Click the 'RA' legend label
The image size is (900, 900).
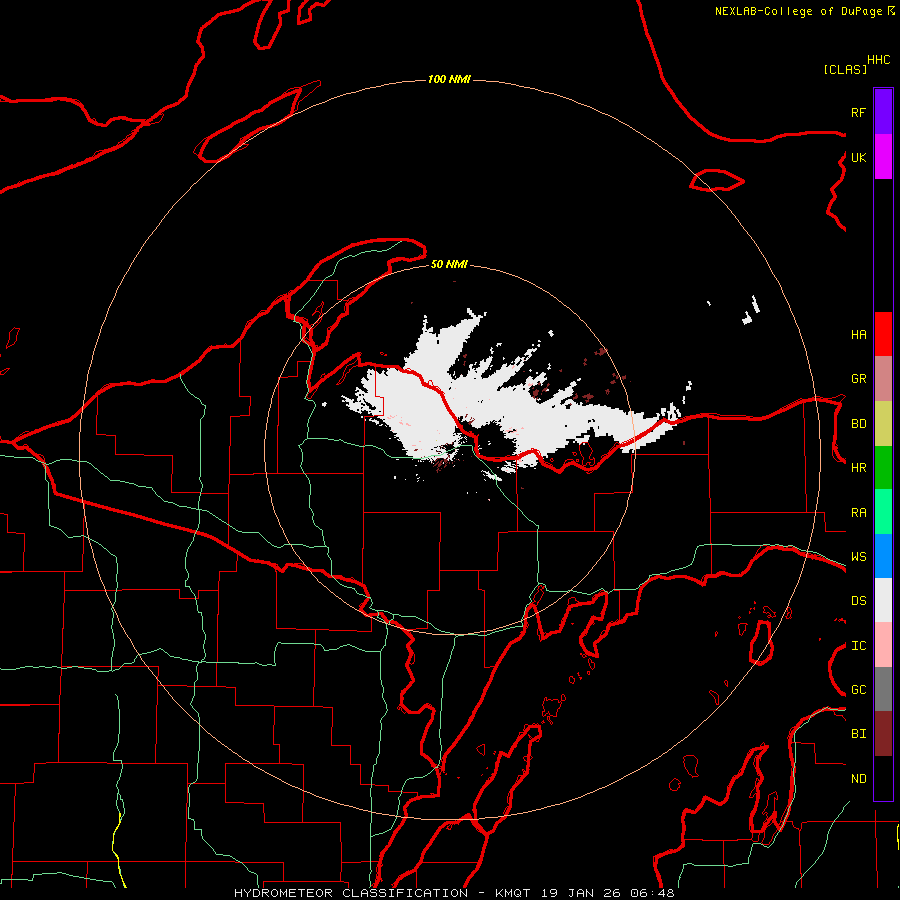(858, 513)
